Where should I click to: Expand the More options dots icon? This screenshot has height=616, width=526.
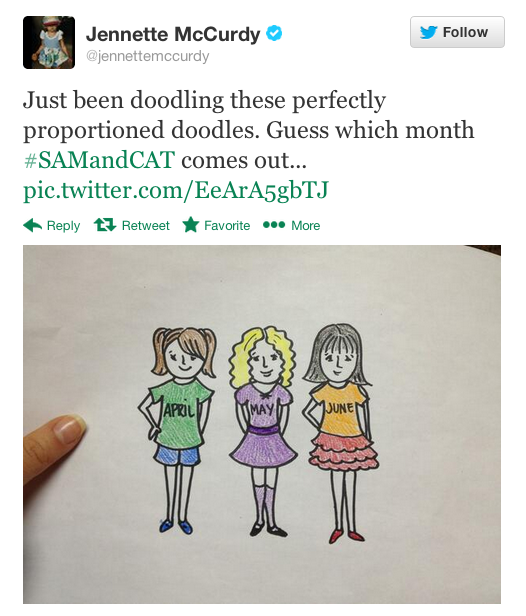click(274, 225)
